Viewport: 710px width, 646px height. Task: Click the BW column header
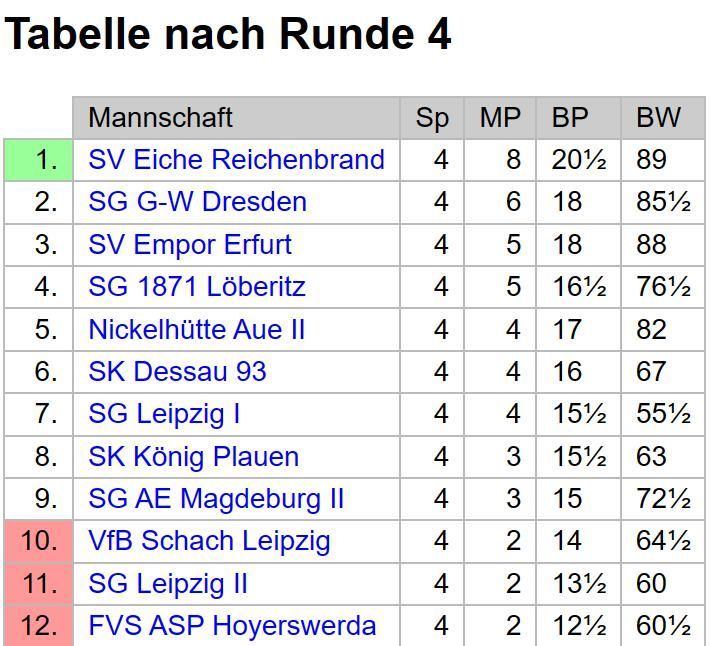click(658, 118)
